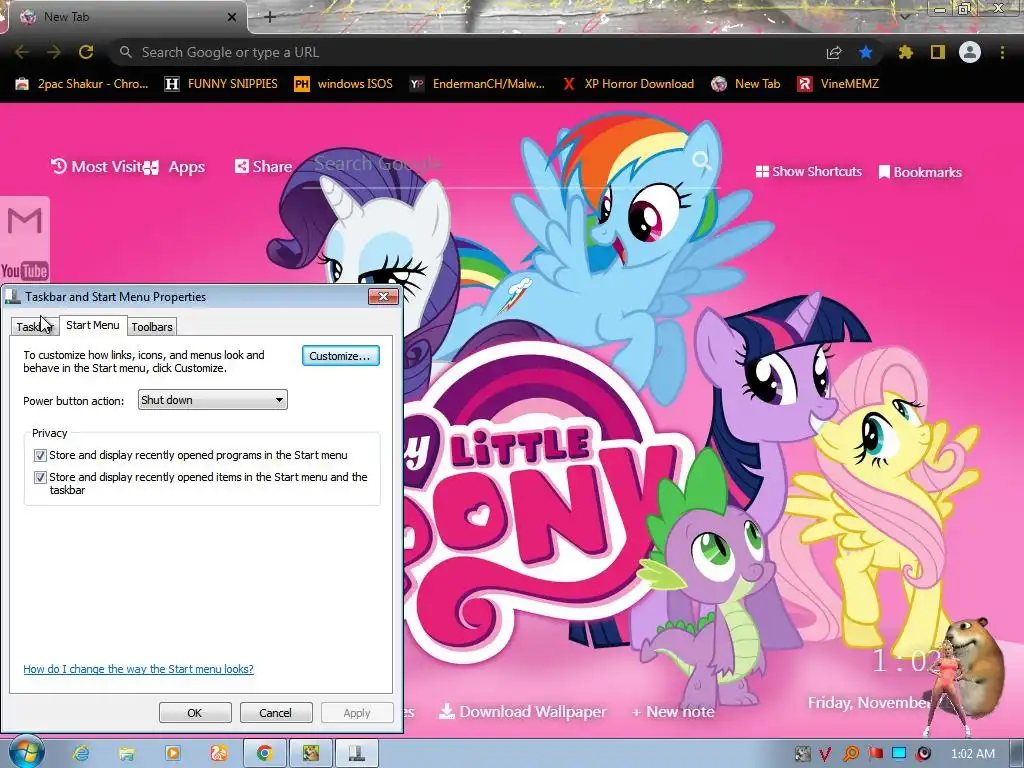The image size is (1024, 768).
Task: Launch Internet Explorer from the taskbar
Action: click(x=81, y=753)
